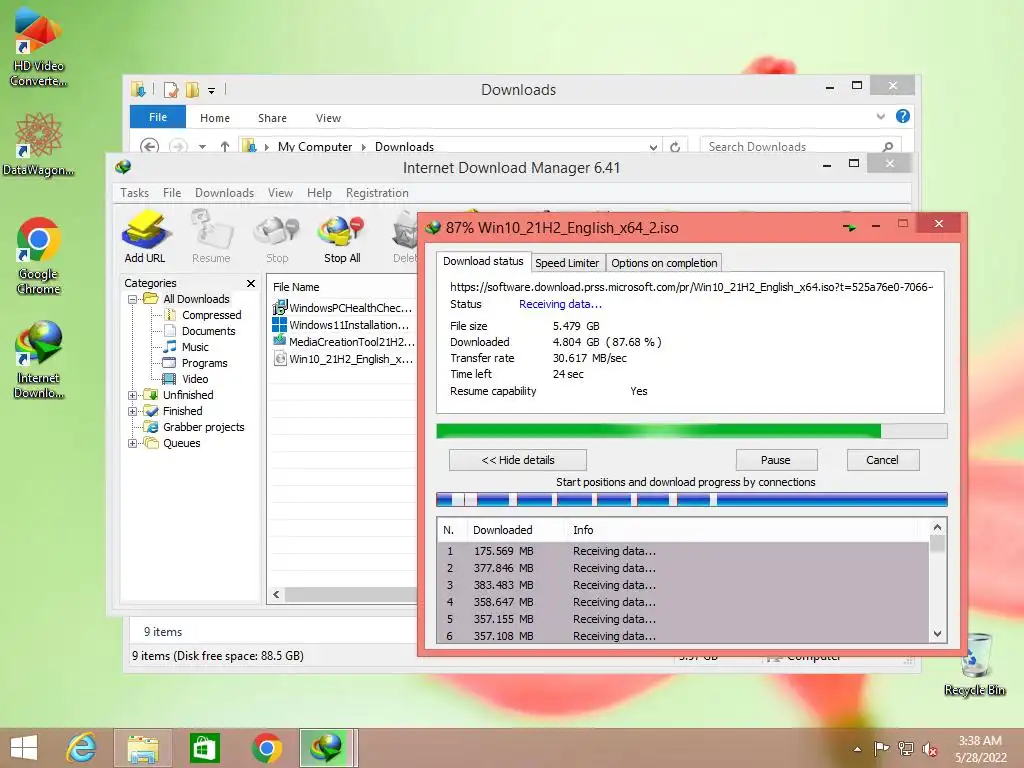This screenshot has width=1024, height=768.
Task: Launch Internet Explorer from the taskbar
Action: tap(81, 748)
